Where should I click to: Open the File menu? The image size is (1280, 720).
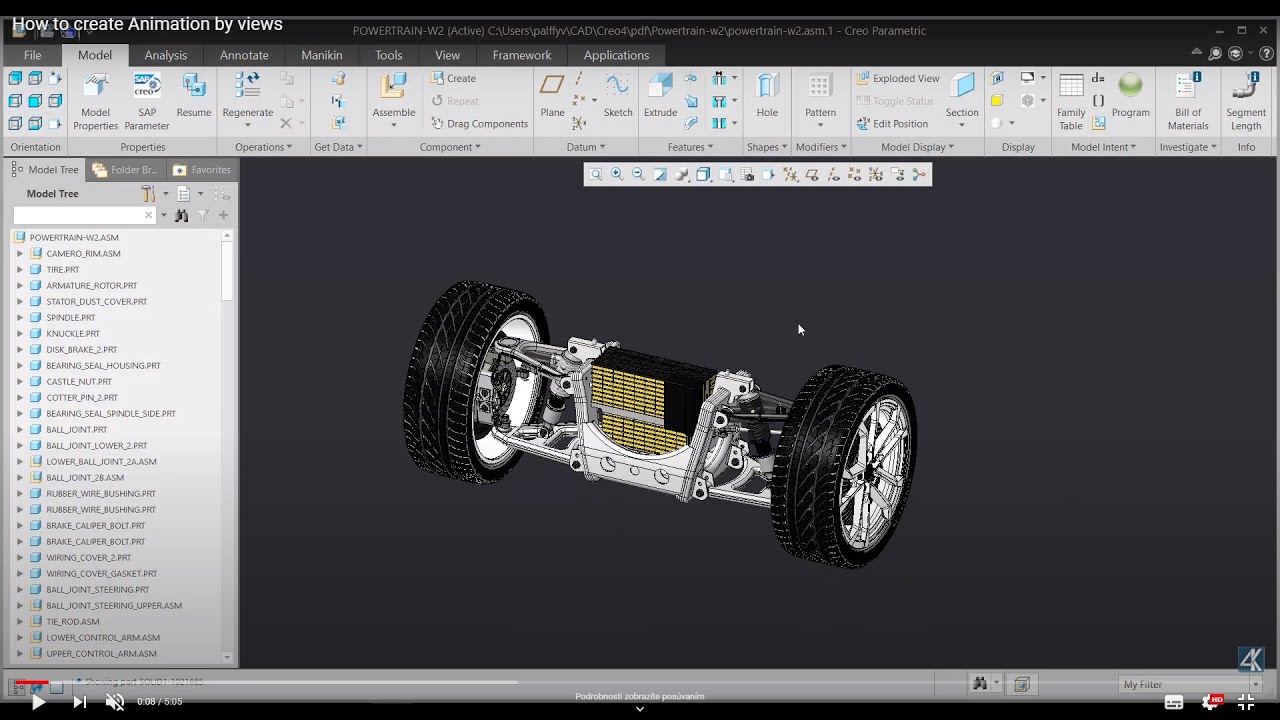coord(32,55)
